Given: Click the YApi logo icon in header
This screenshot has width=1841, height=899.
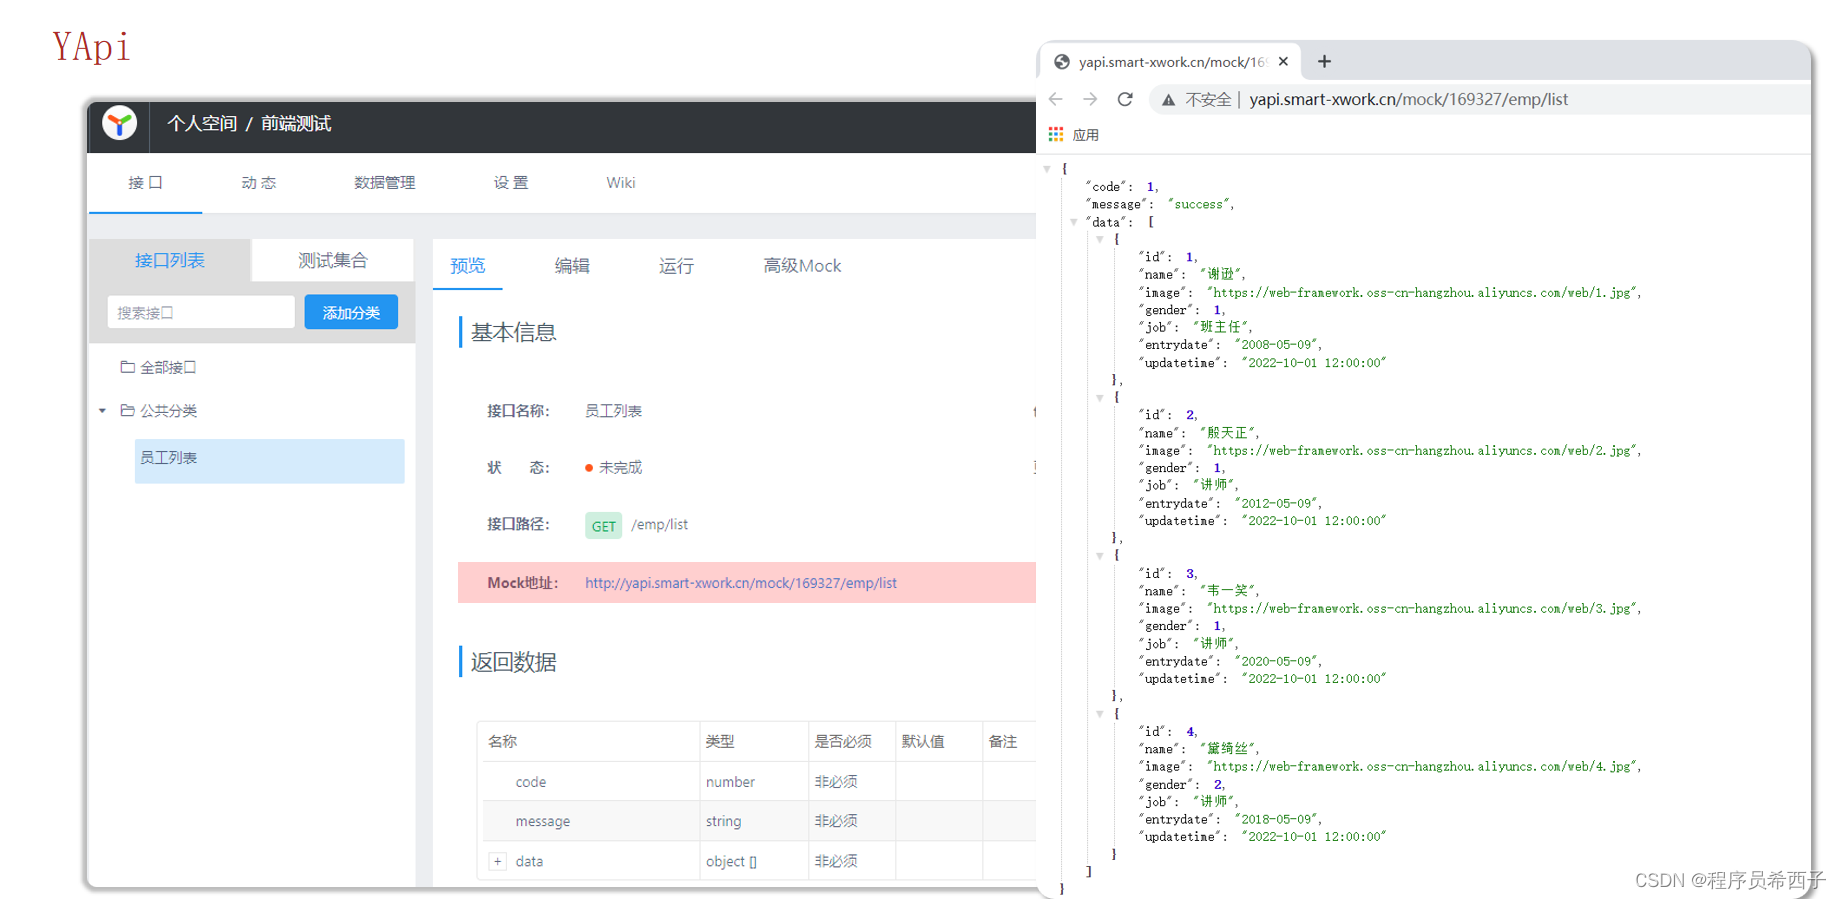Looking at the screenshot, I should [x=120, y=124].
